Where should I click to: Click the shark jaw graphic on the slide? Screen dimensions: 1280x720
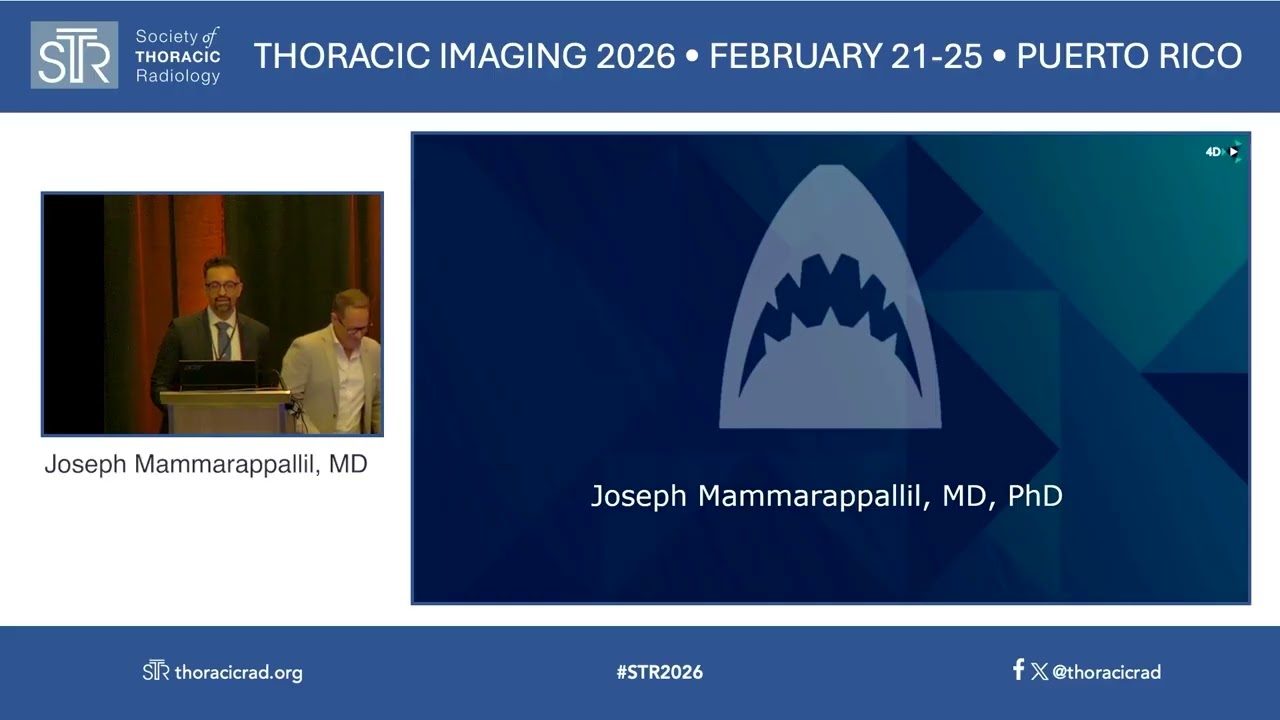pos(830,297)
